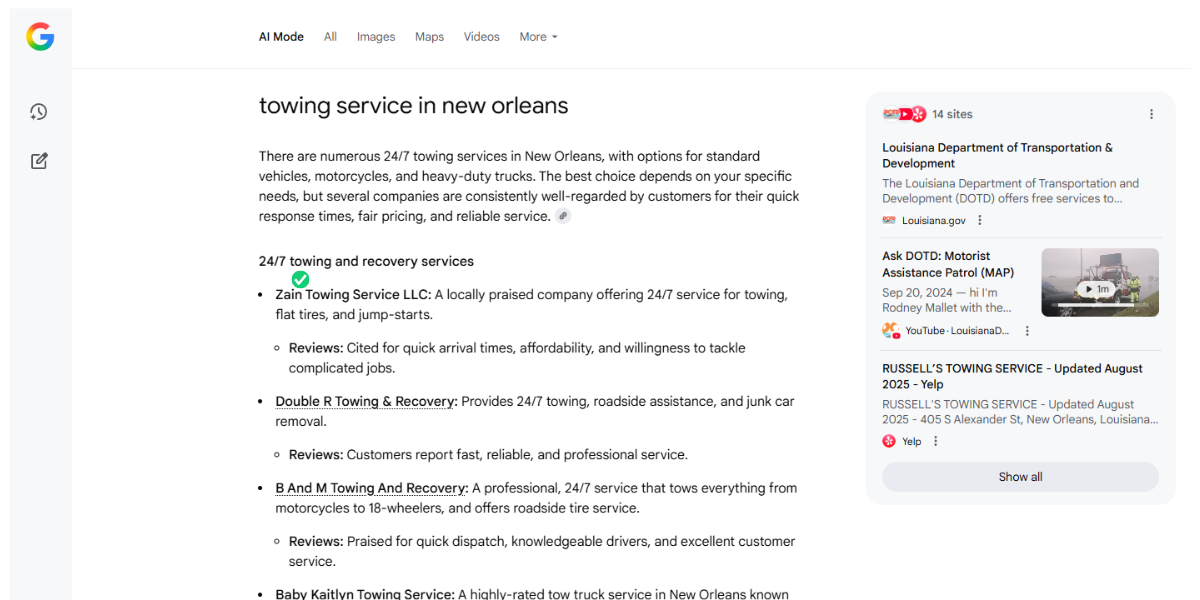Image resolution: width=1200 pixels, height=600 pixels.
Task: Switch to the Videos tab
Action: (481, 37)
